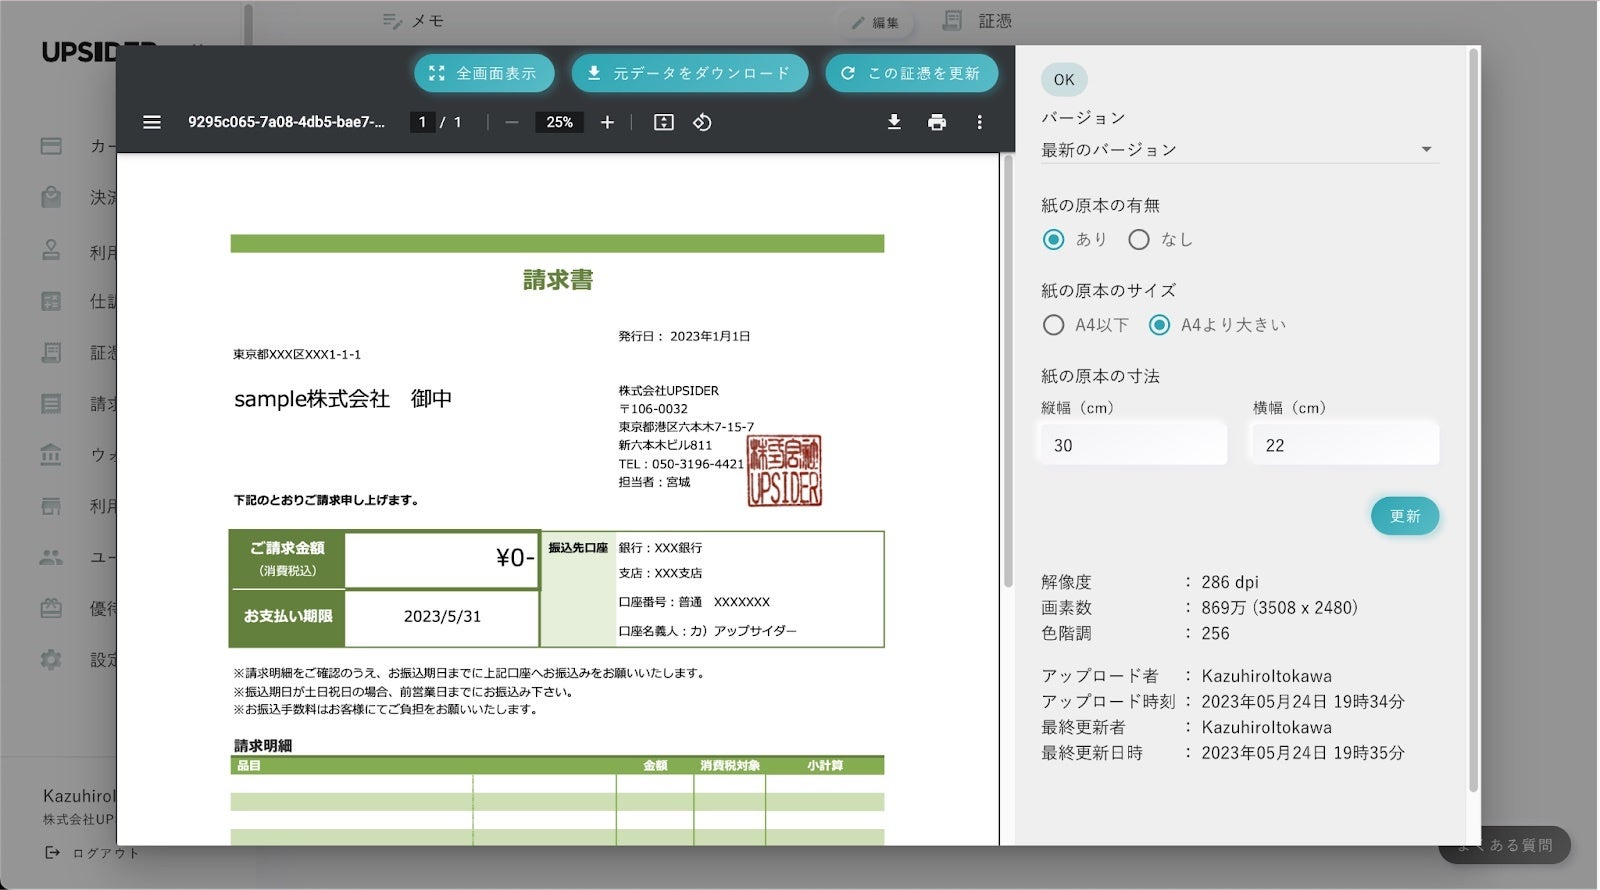Select the なし radio option
This screenshot has width=1600, height=890.
(1139, 240)
